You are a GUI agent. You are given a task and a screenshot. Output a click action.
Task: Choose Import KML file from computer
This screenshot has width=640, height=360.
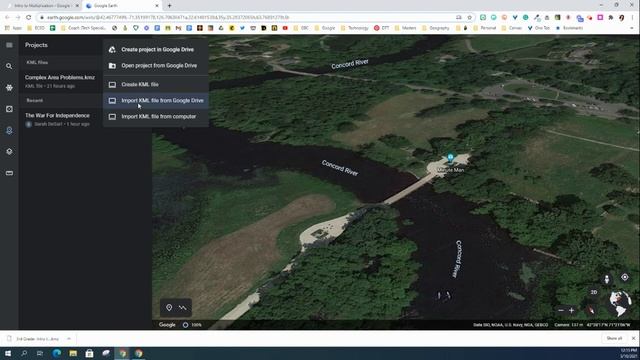point(156,116)
